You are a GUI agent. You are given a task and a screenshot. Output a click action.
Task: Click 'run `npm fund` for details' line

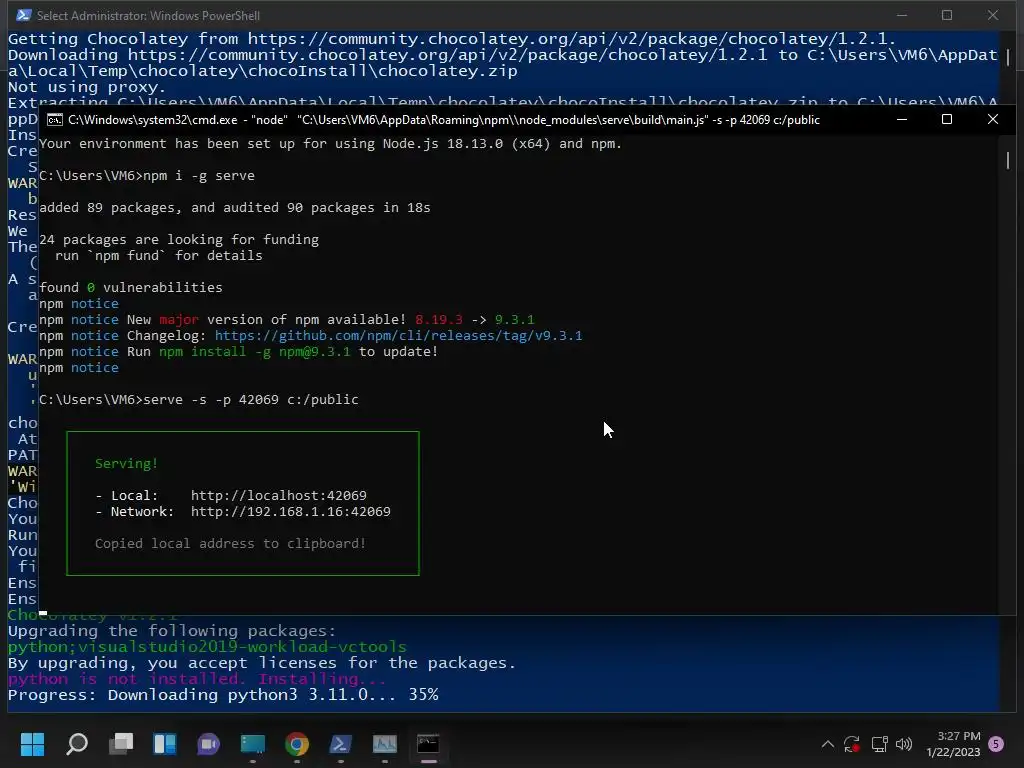[159, 255]
